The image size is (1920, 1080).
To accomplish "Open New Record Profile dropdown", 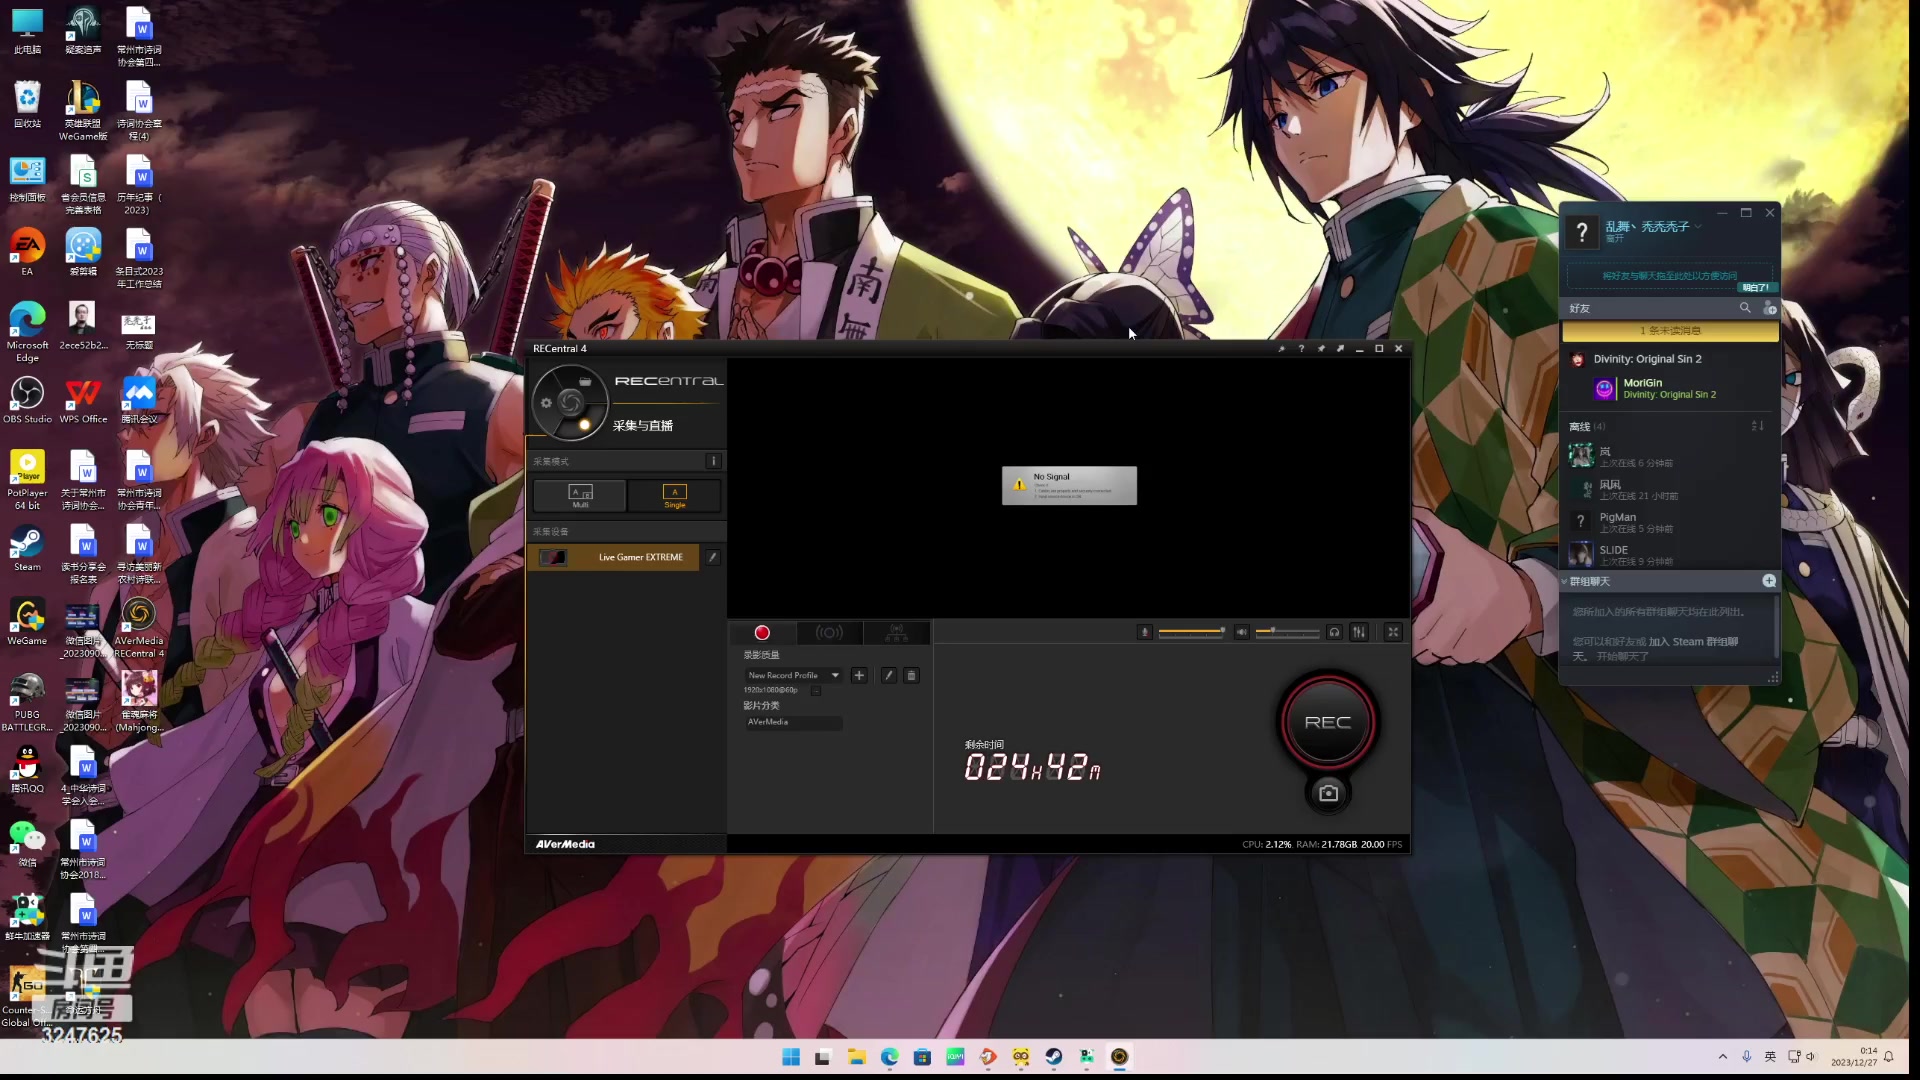I will [x=794, y=676].
